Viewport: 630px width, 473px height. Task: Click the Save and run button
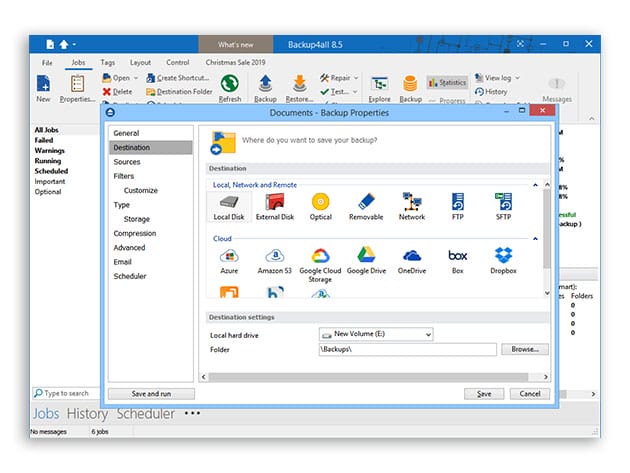click(150, 394)
